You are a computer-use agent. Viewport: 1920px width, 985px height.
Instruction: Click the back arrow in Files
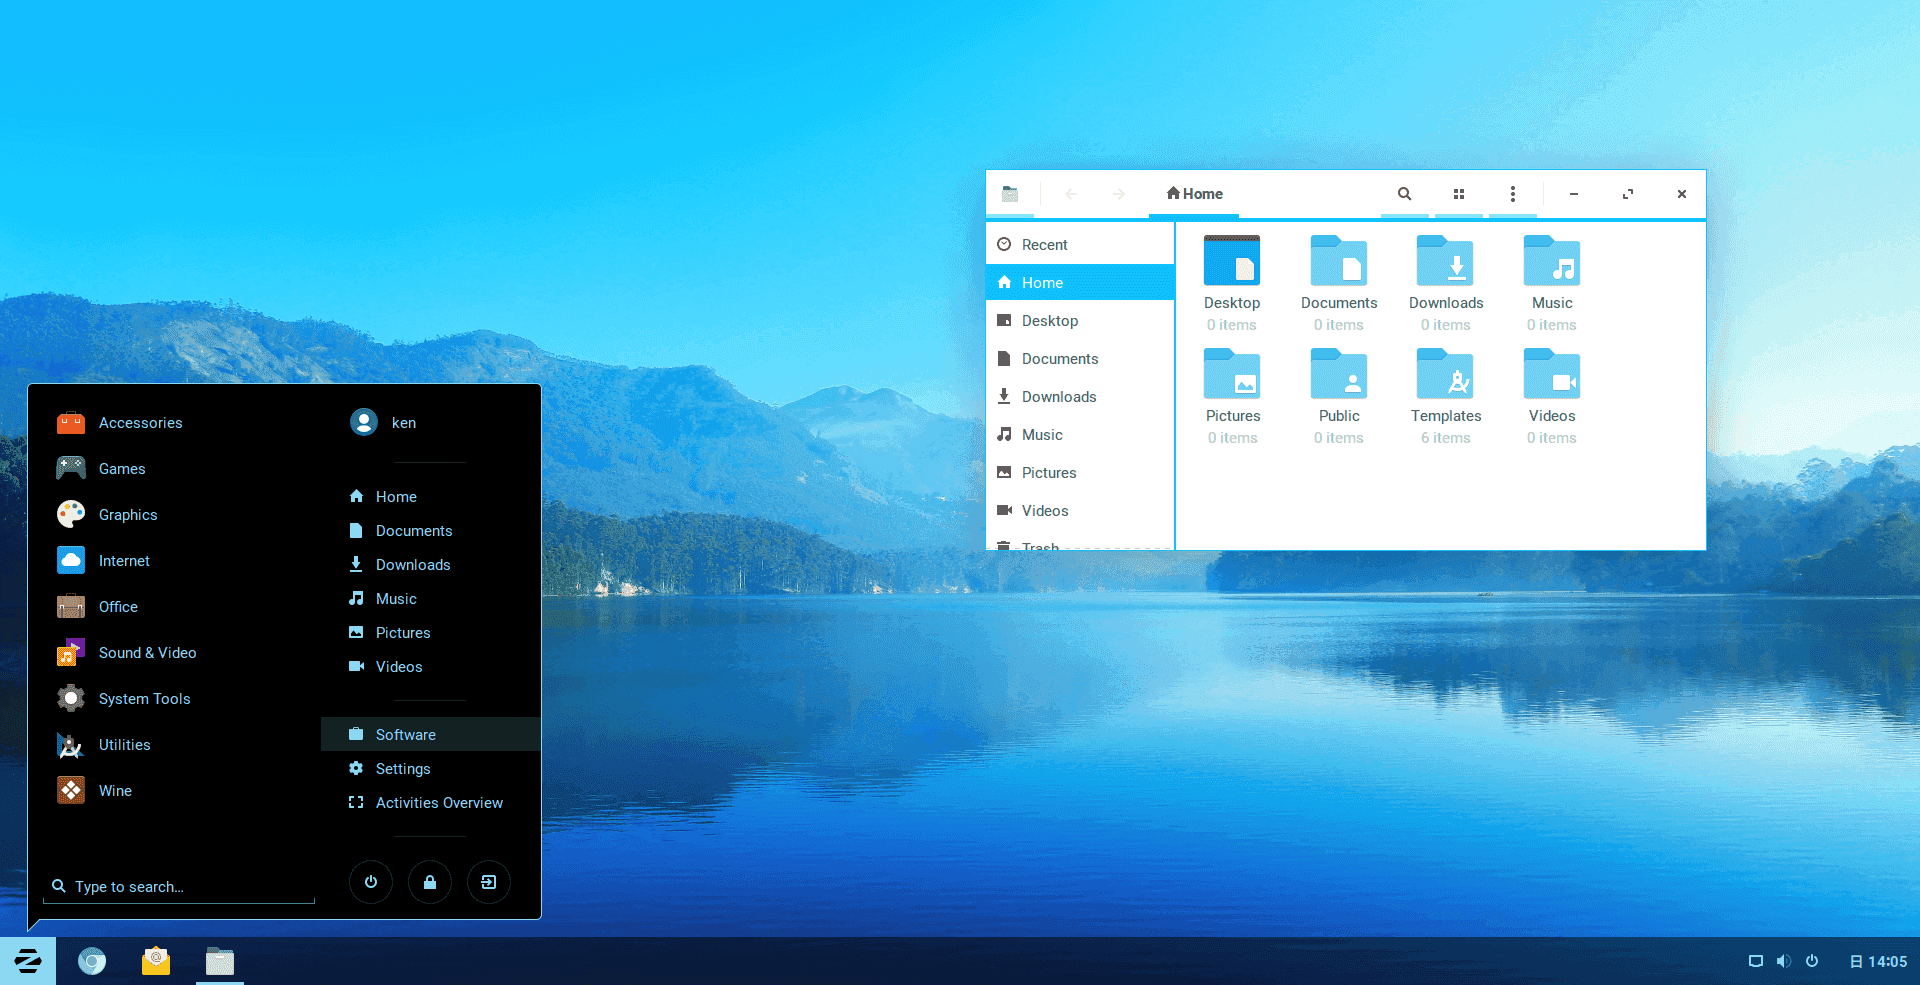click(1071, 194)
